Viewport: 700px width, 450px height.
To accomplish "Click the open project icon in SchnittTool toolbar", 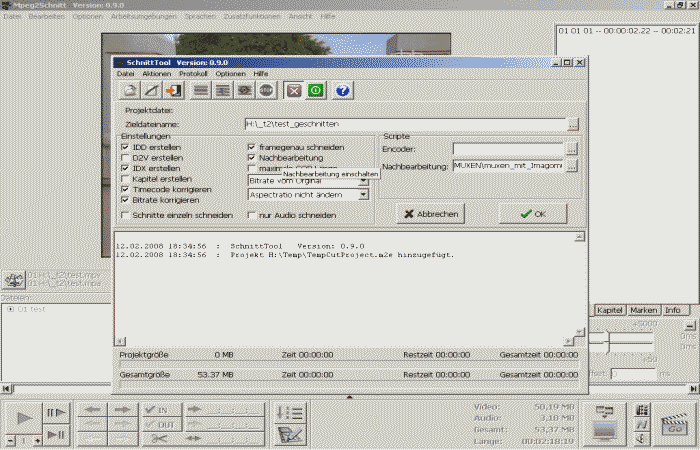I will pyautogui.click(x=130, y=90).
